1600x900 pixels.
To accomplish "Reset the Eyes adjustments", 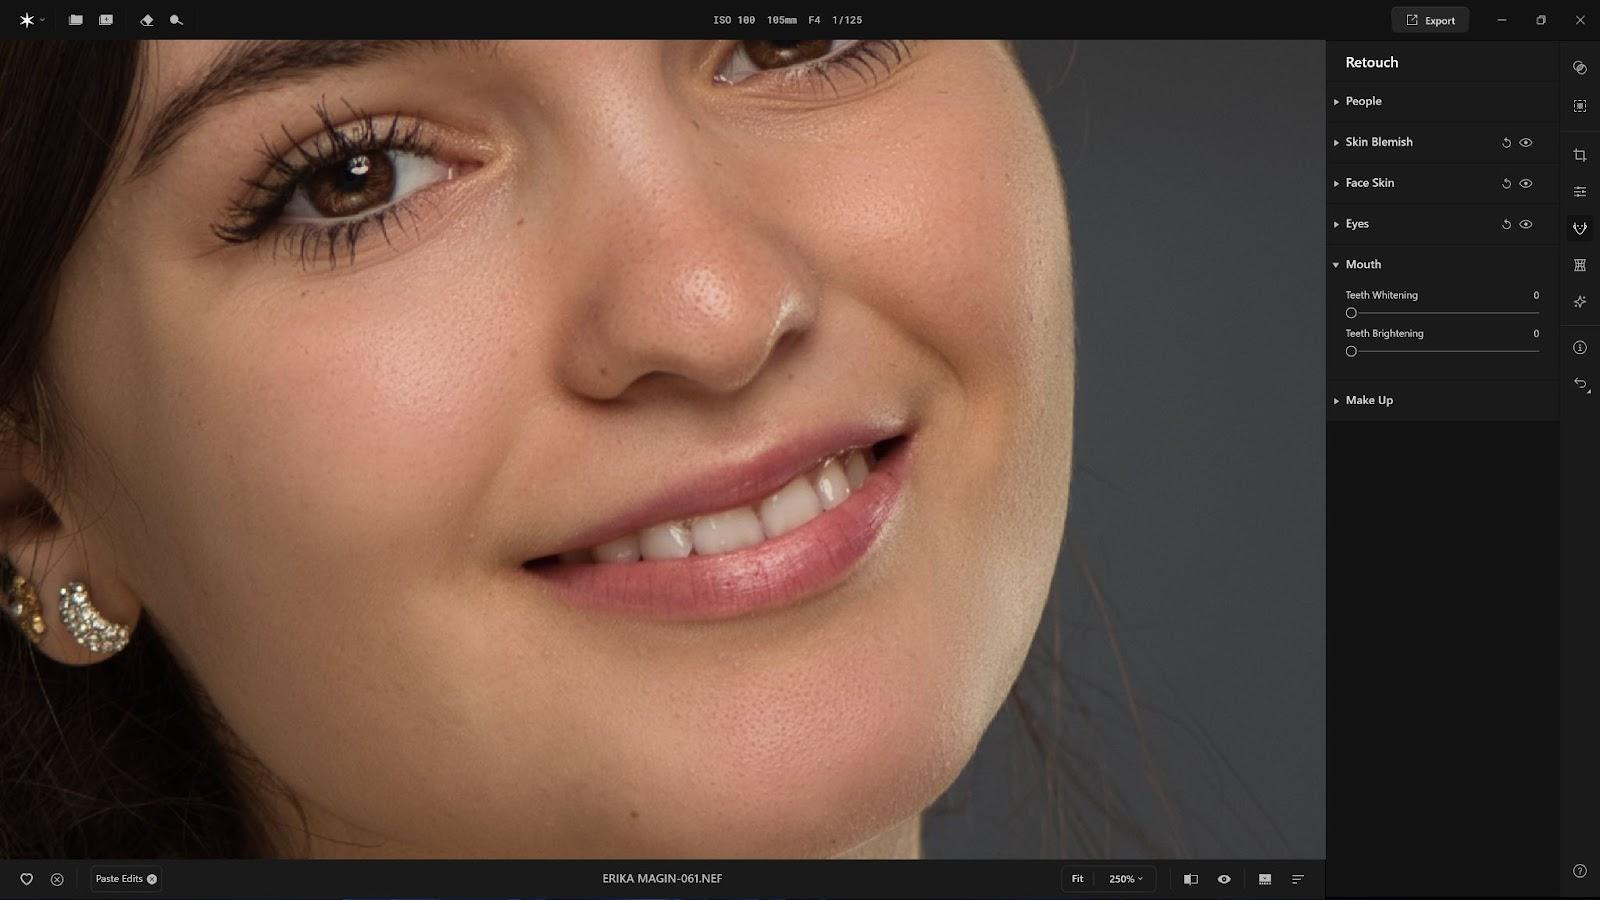I will (x=1506, y=225).
